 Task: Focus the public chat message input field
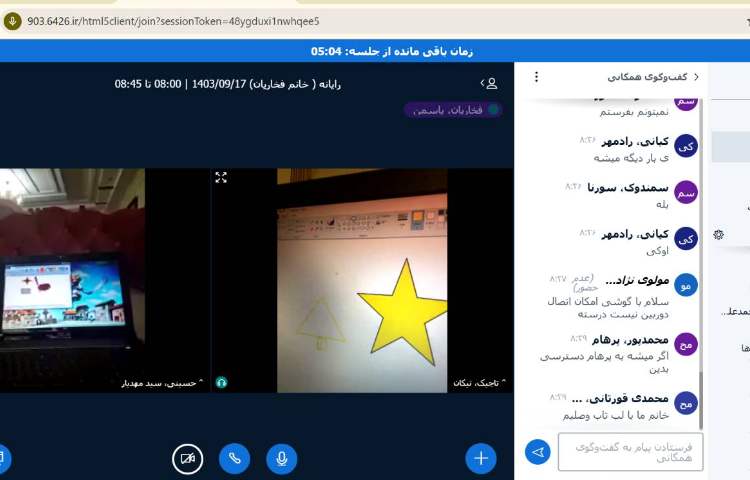pyautogui.click(x=630, y=452)
